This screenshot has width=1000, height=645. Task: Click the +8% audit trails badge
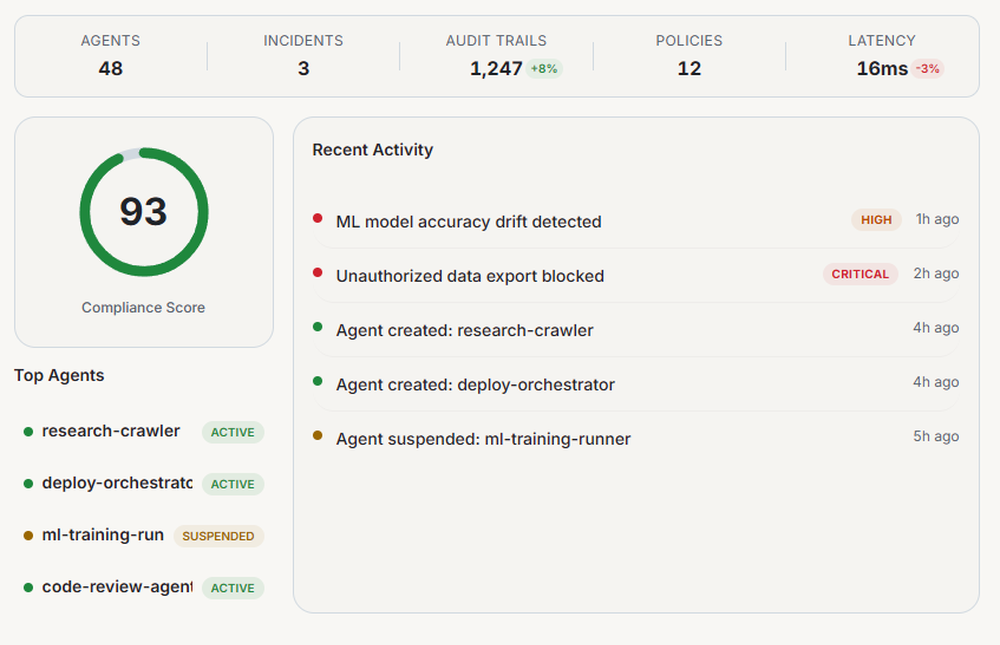[x=544, y=68]
